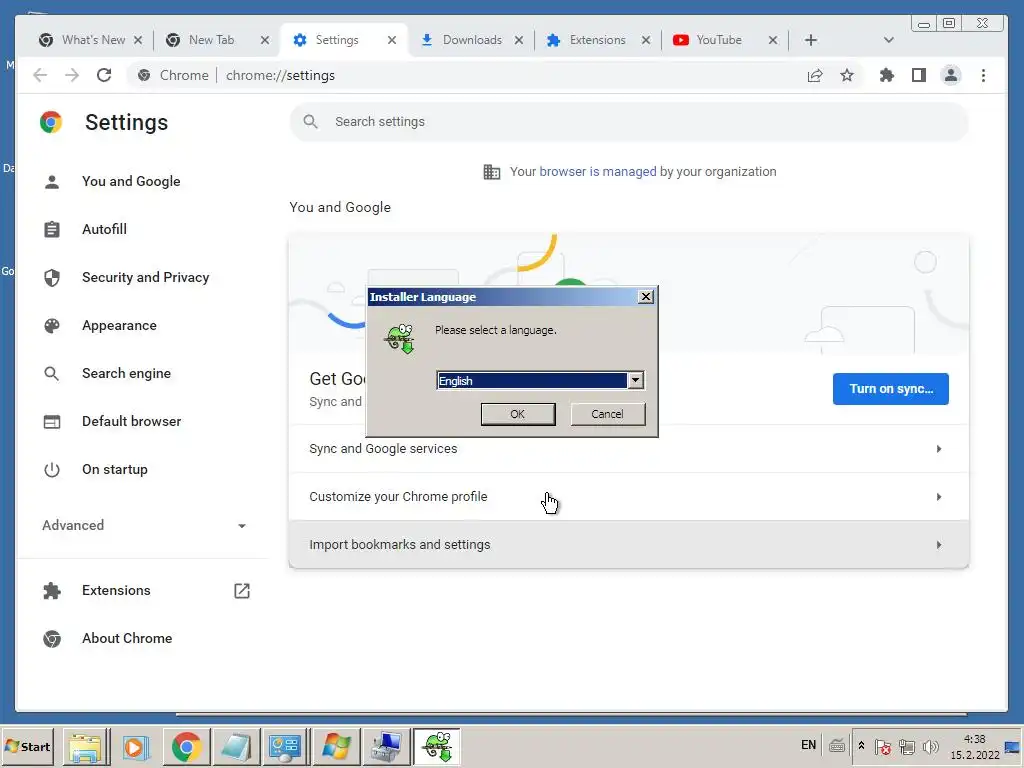1024x768 pixels.
Task: Show hidden tray icons arrow
Action: 861,746
